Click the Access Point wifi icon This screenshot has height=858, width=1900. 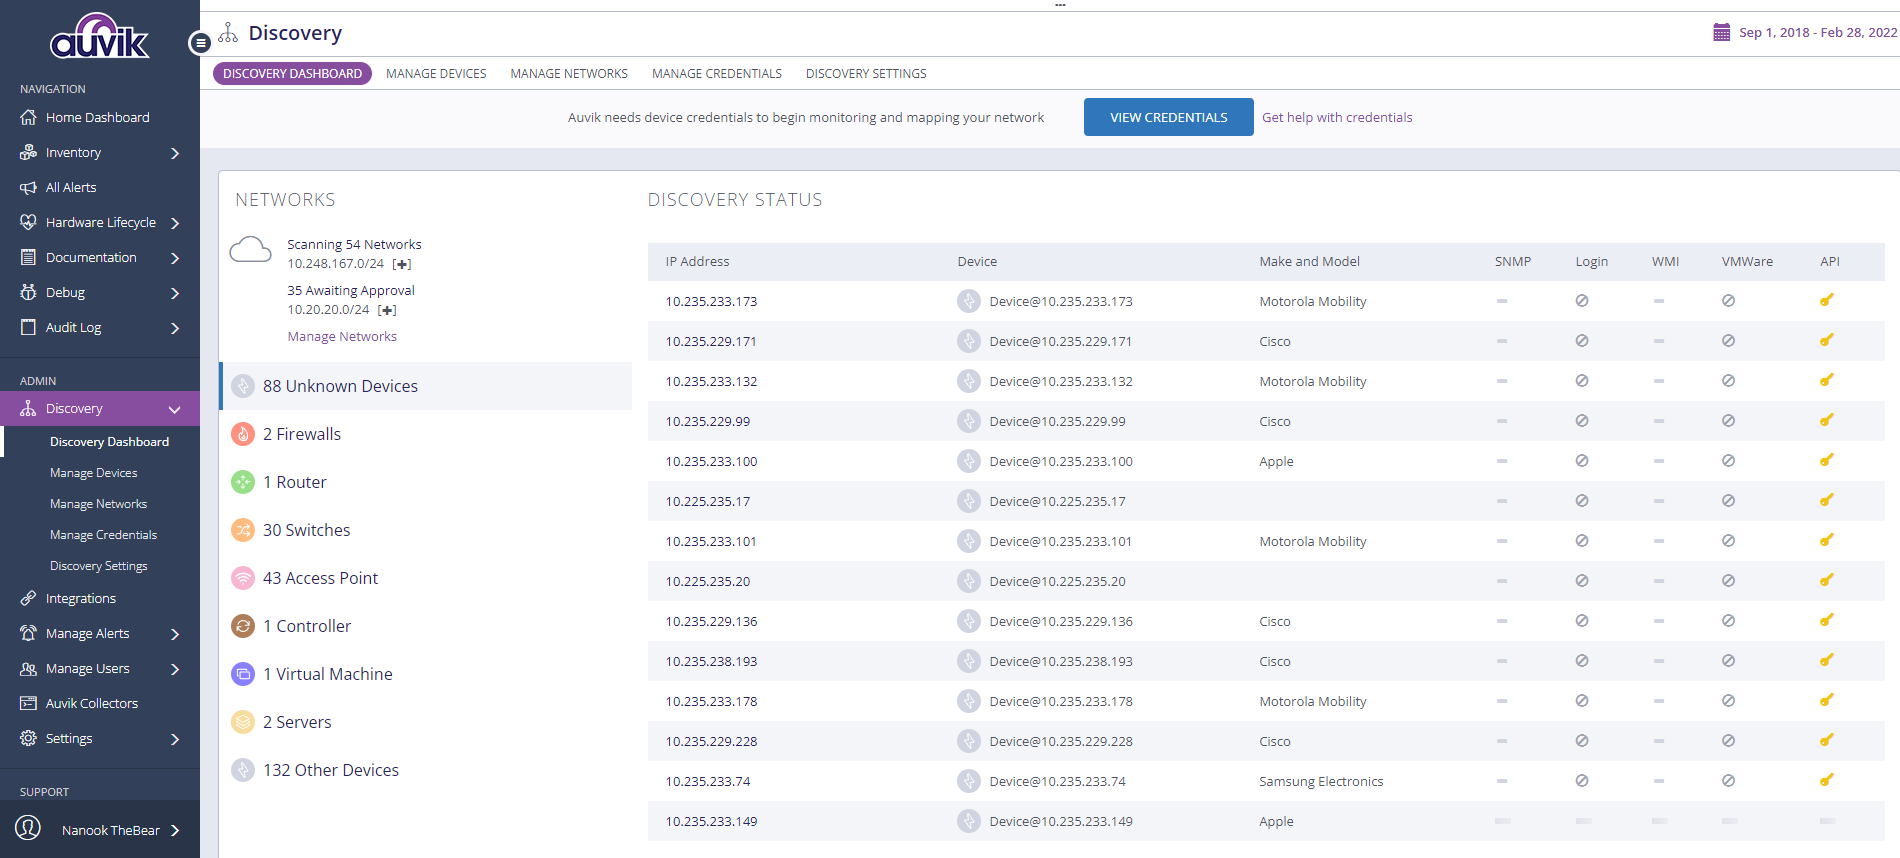(243, 578)
